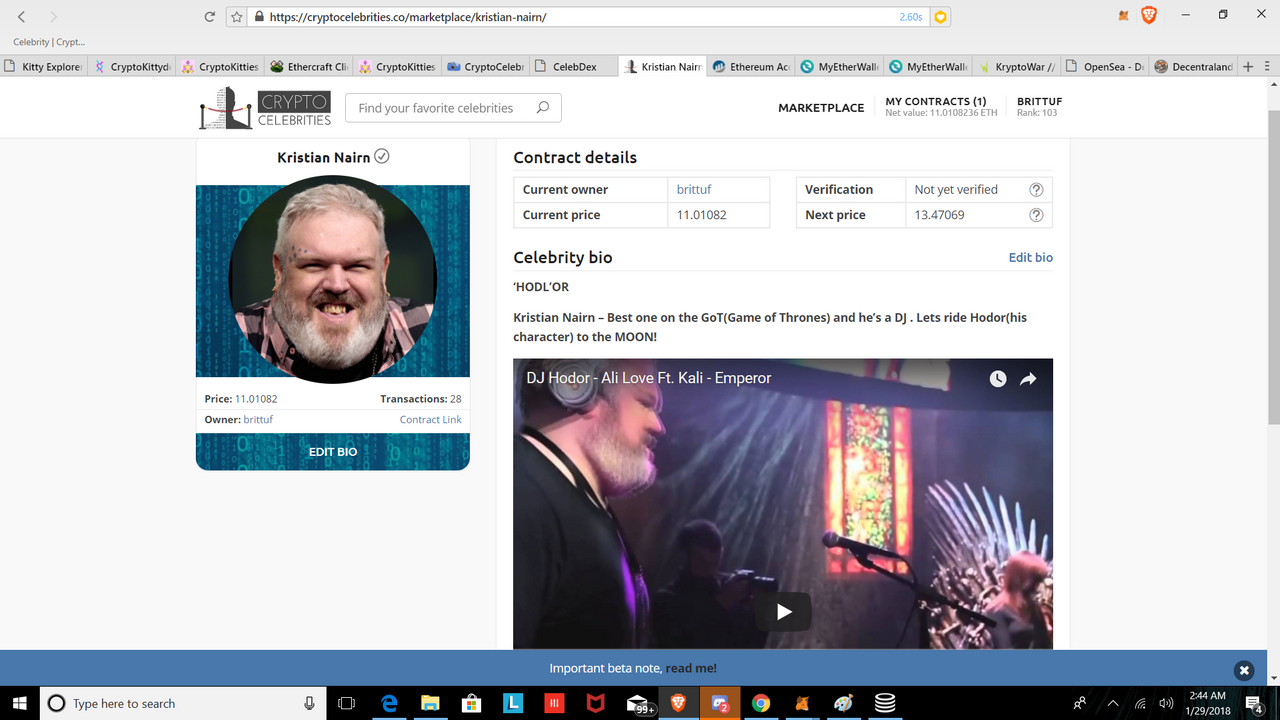Click the search magnifier icon
This screenshot has height=720, width=1280.
point(543,108)
